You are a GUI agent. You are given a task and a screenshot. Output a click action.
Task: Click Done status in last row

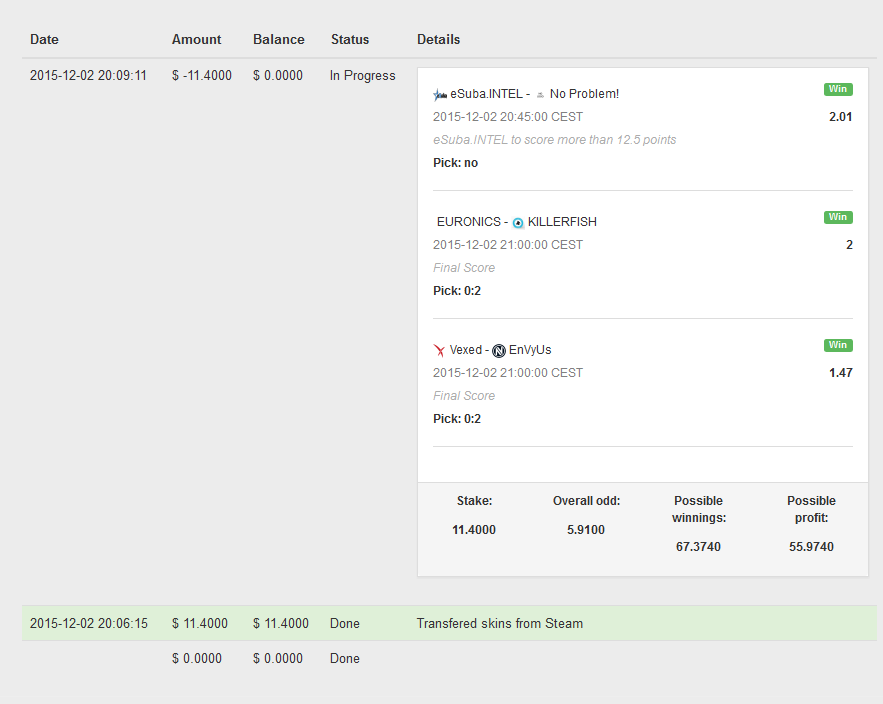(345, 658)
